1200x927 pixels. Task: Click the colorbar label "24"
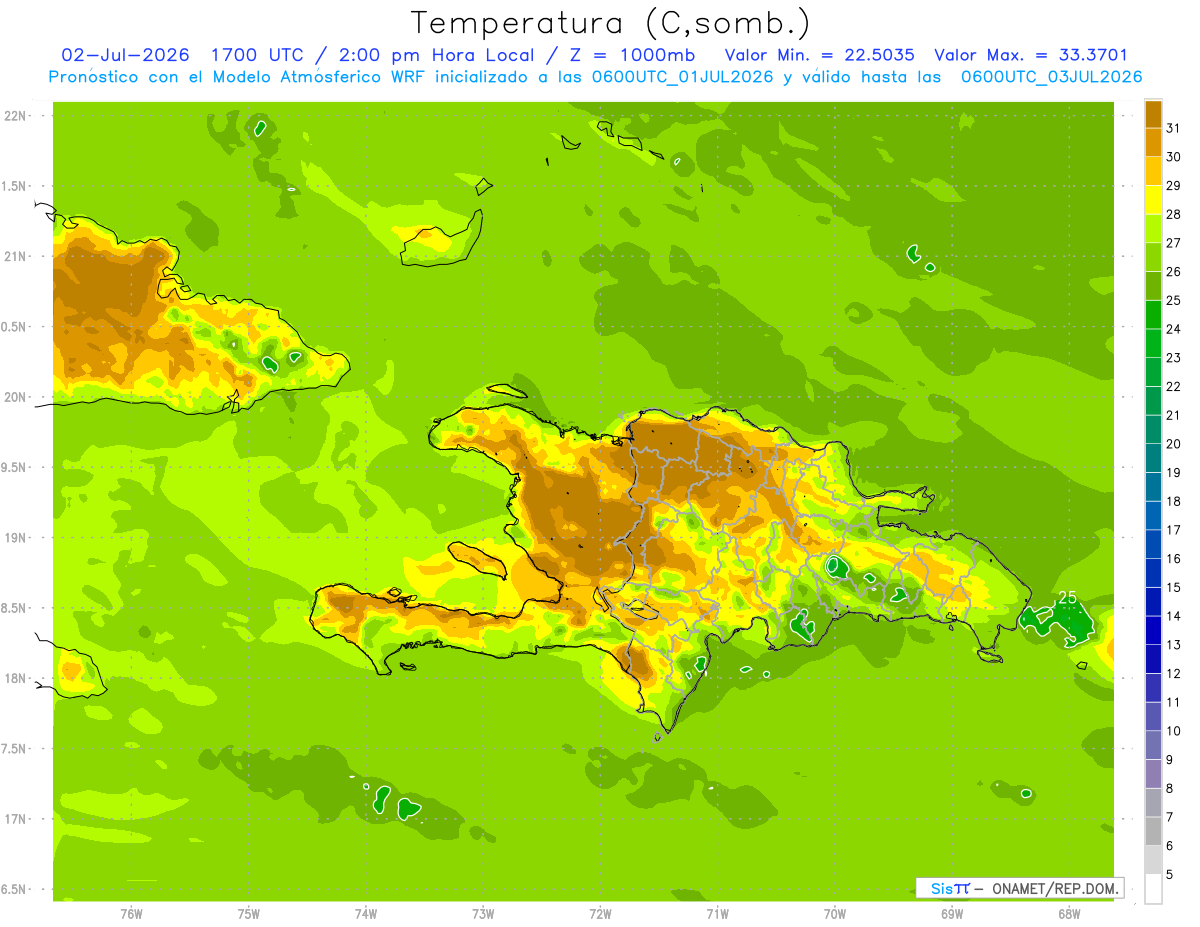(1173, 329)
